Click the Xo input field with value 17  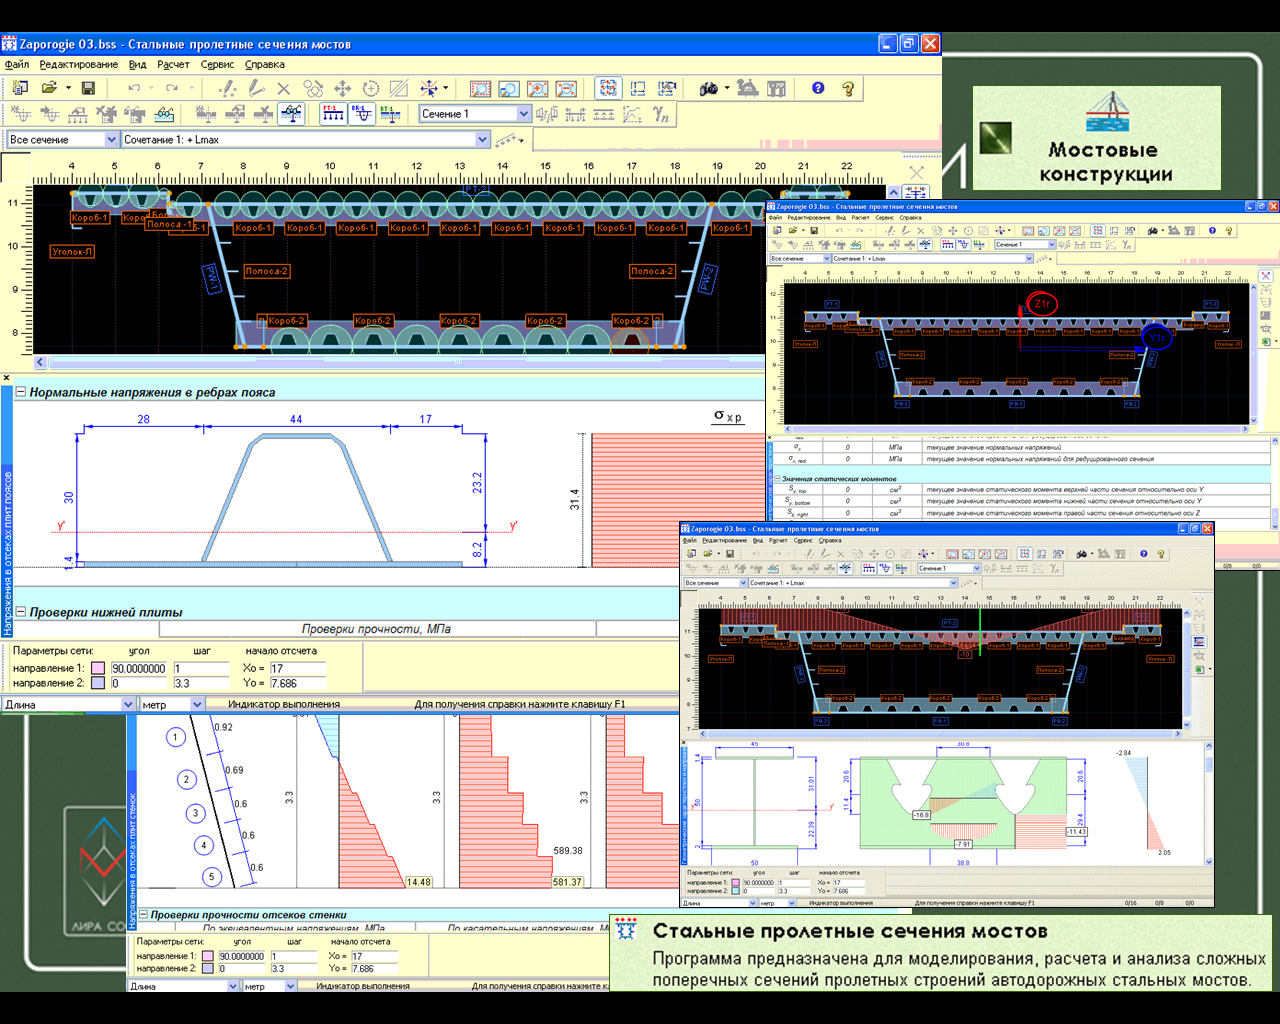pyautogui.click(x=296, y=668)
